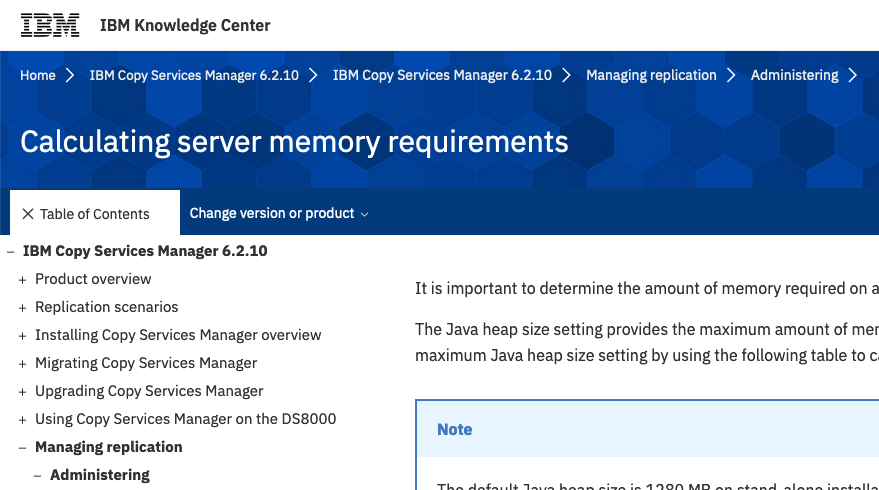Go to Home breadcrumb
879x490 pixels.
[x=38, y=75]
